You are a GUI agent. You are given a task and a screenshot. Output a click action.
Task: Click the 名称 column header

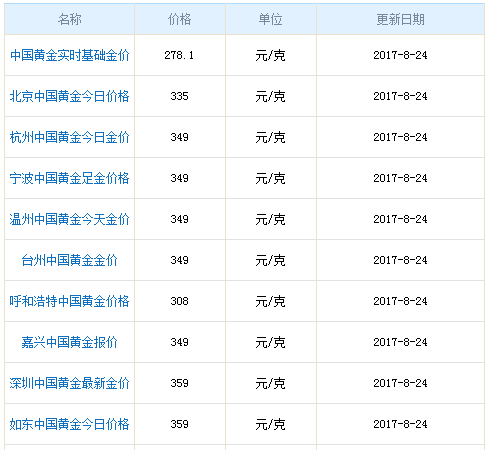coord(70,19)
